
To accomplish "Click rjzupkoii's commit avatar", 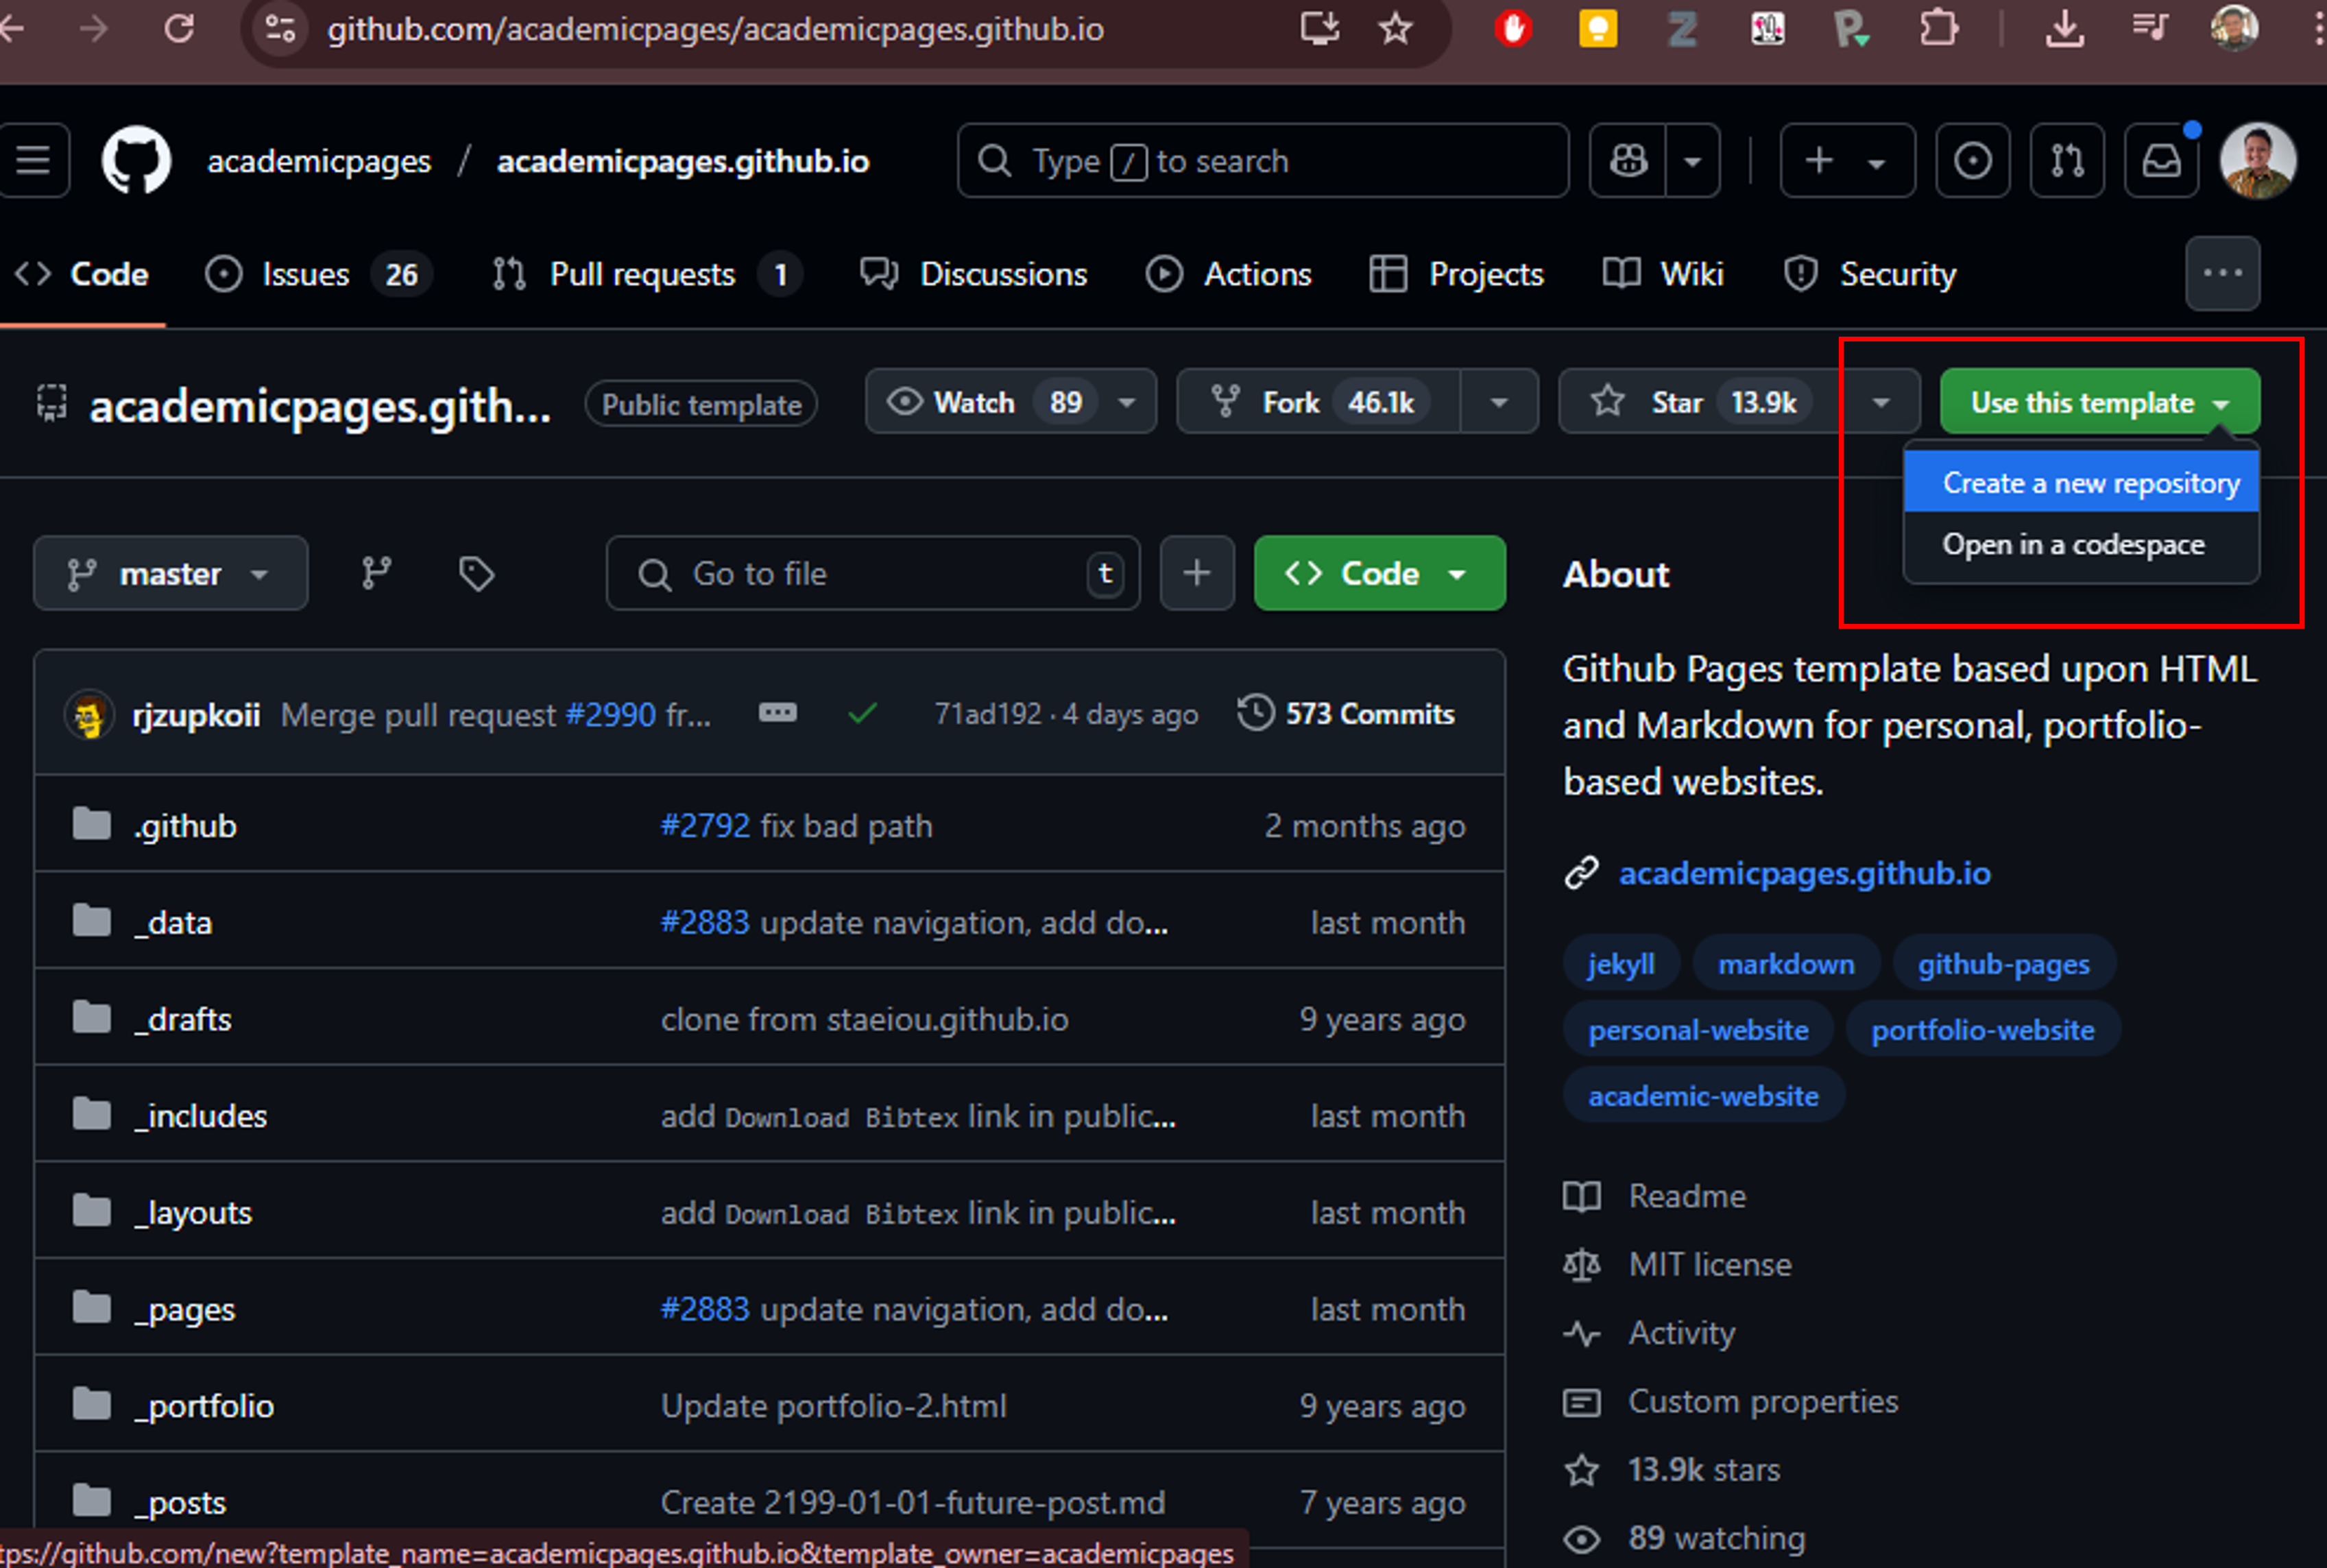I will coord(89,714).
